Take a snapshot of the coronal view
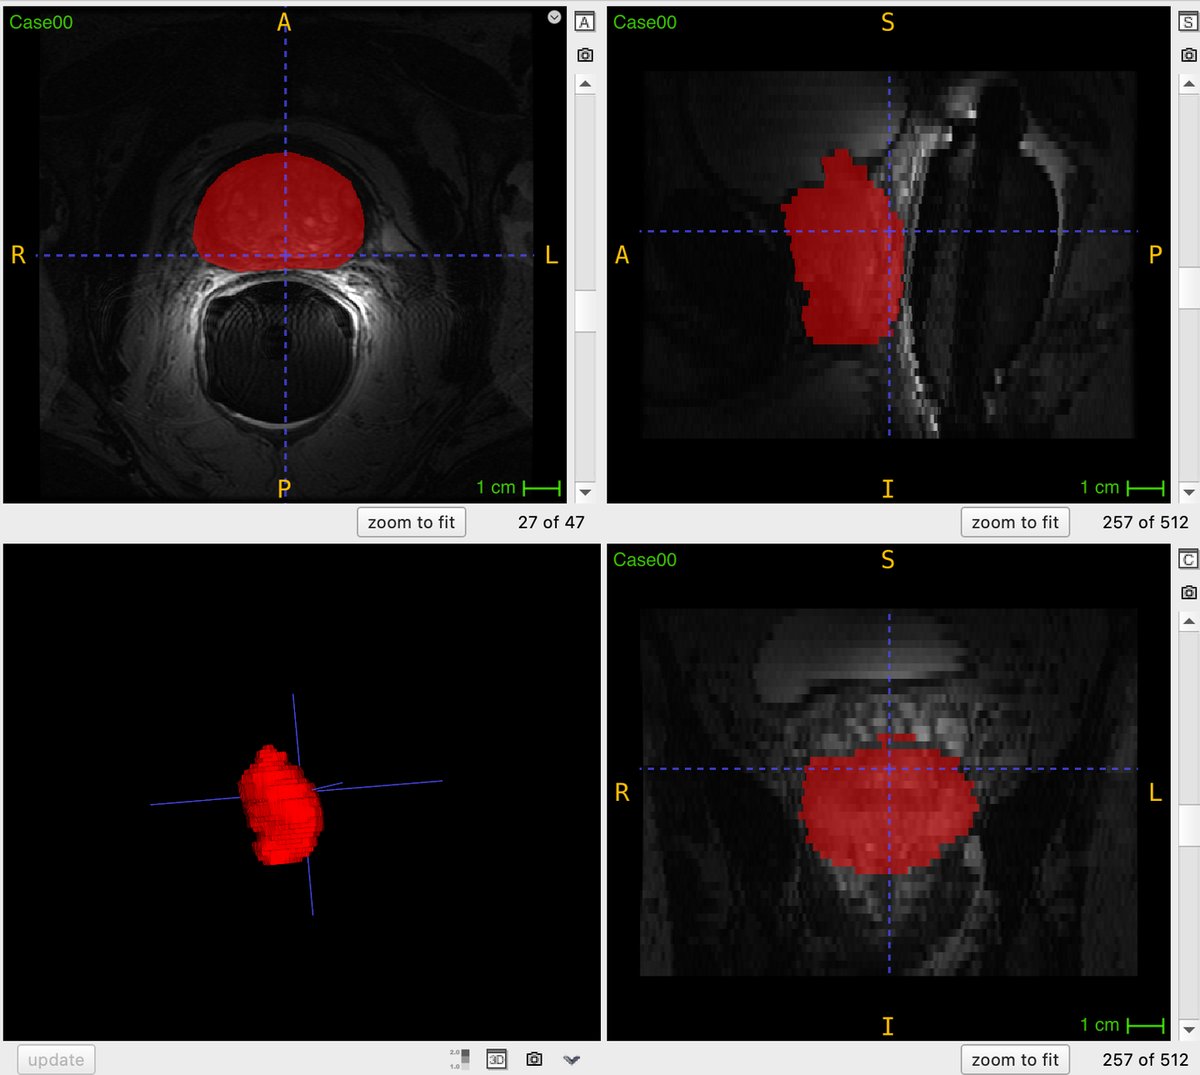Screen dimensions: 1200x1075 pyautogui.click(x=1188, y=593)
